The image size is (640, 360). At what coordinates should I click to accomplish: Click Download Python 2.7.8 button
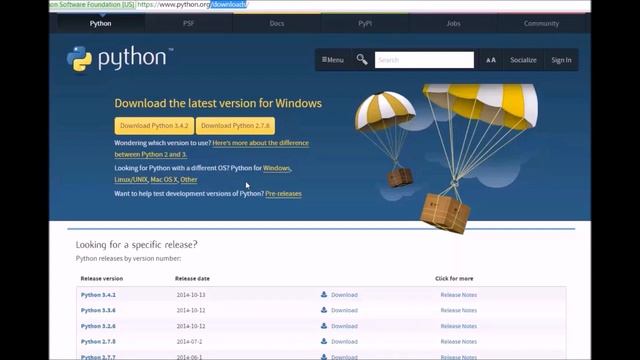point(235,126)
